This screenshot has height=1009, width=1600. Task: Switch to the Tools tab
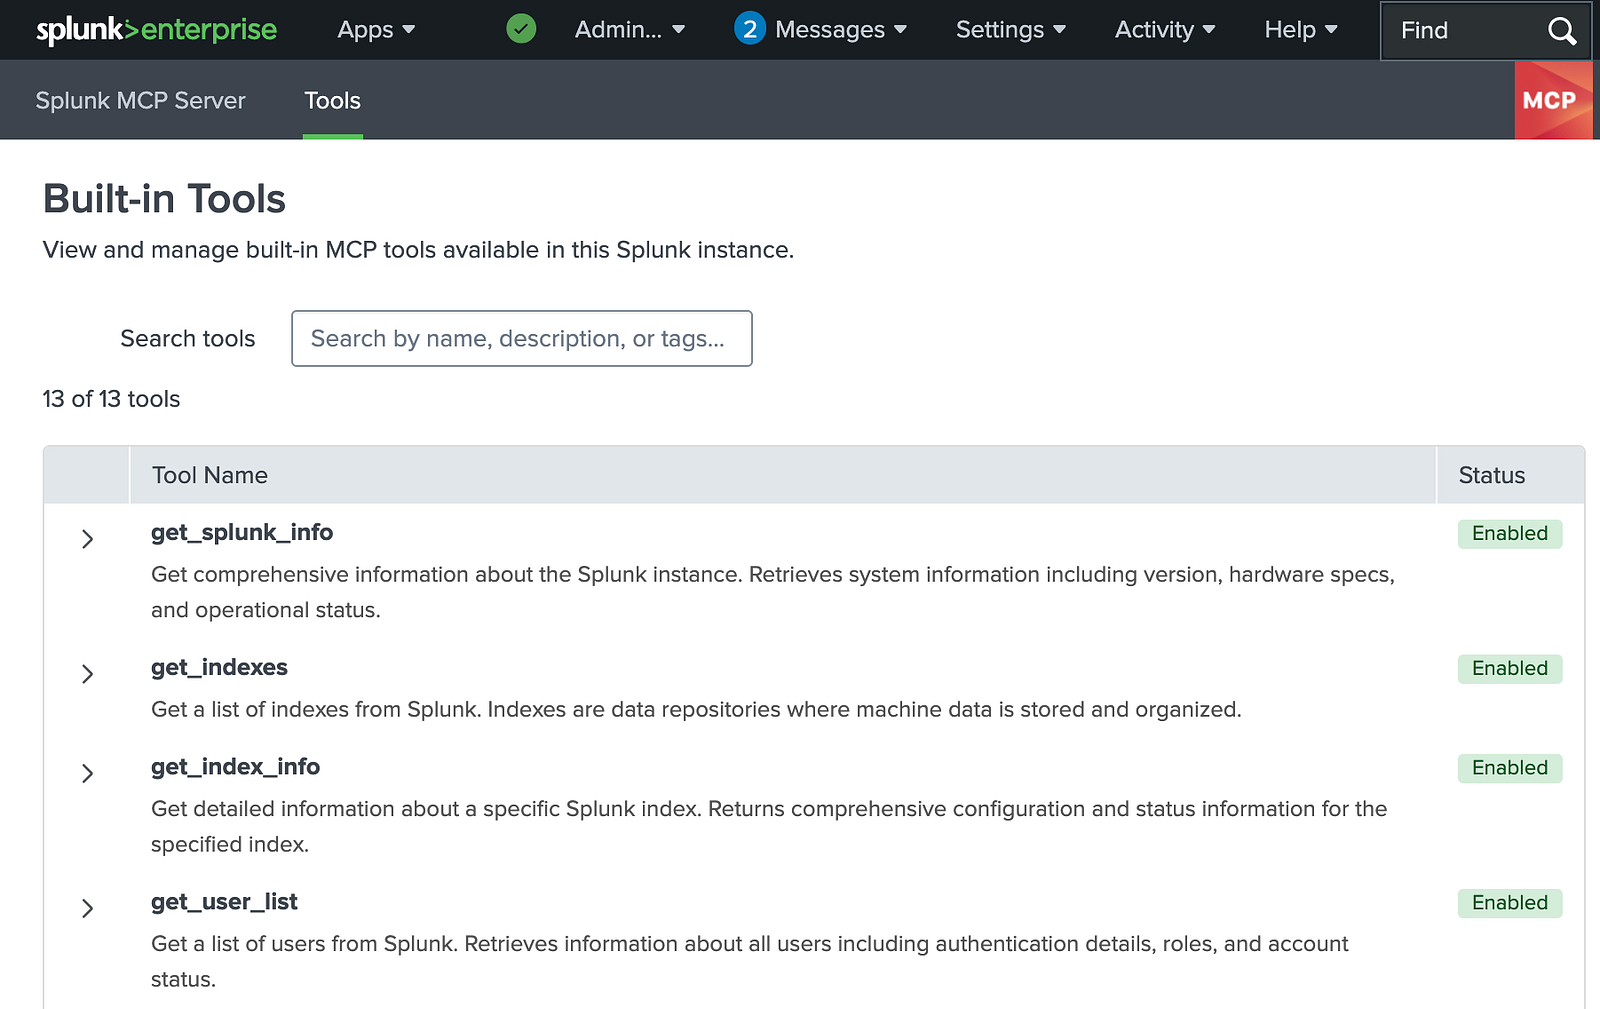pos(332,100)
